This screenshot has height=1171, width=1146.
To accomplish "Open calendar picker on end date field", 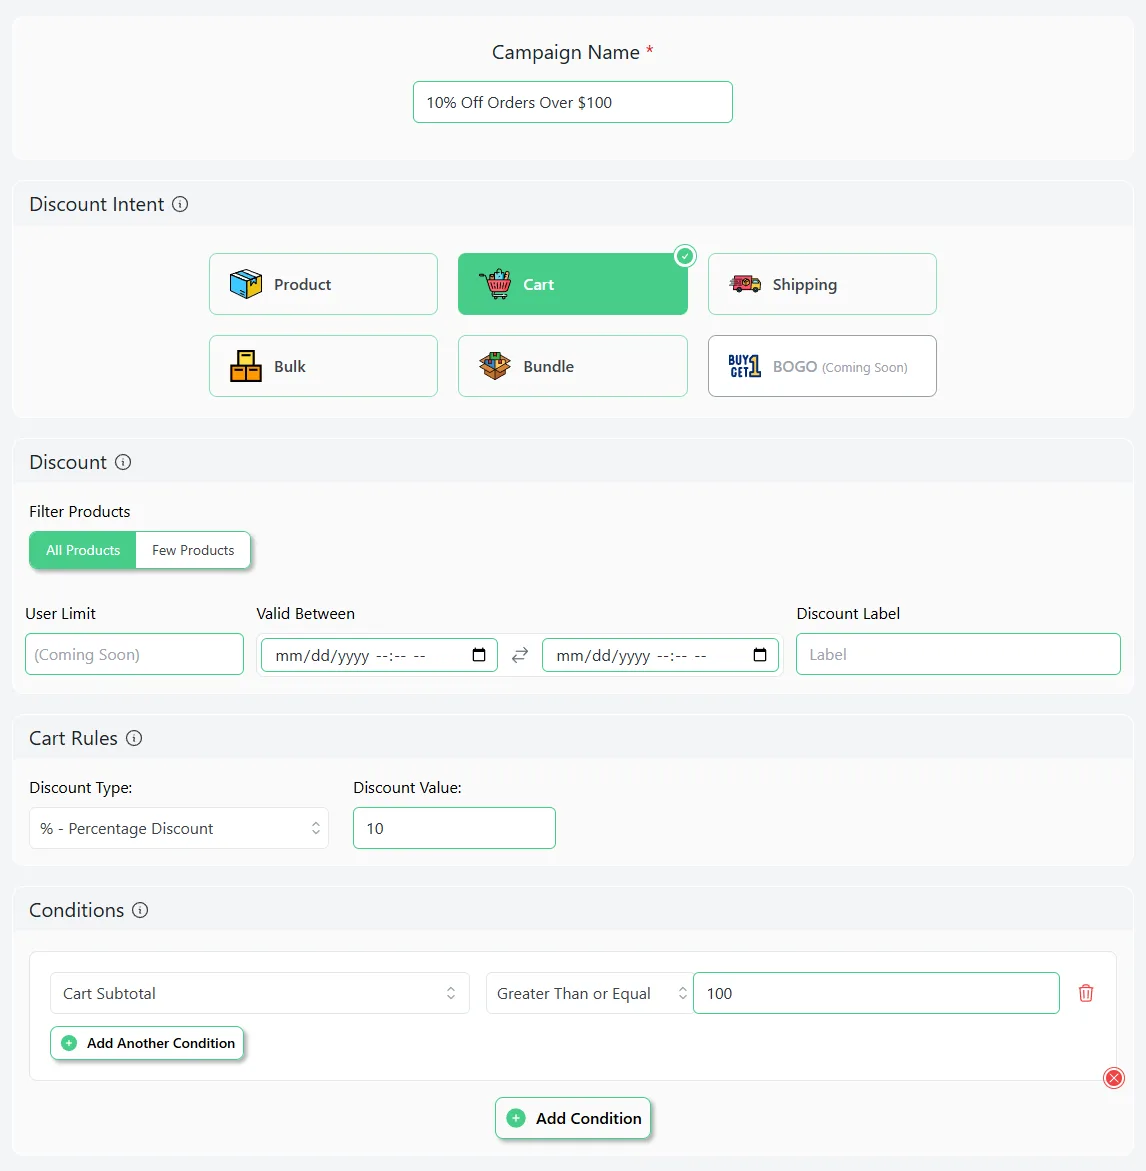I will click(x=760, y=655).
